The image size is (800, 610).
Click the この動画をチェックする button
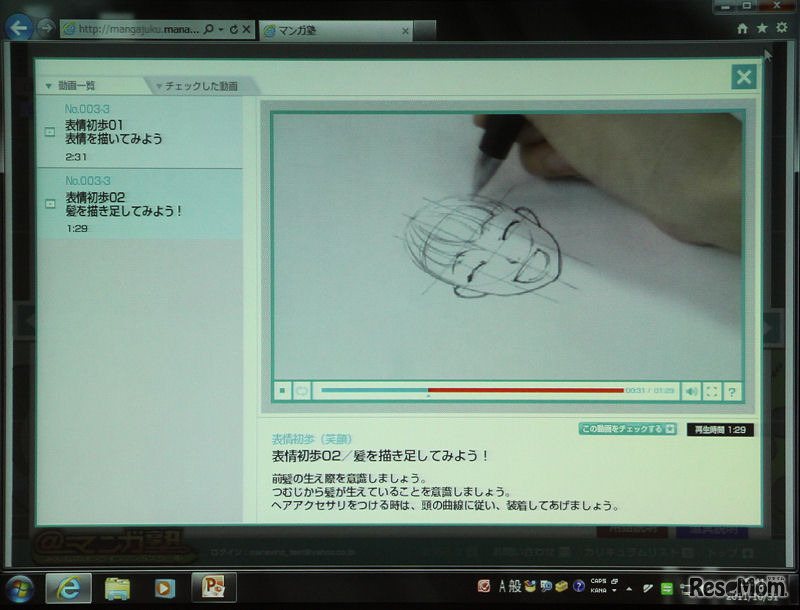click(x=628, y=429)
